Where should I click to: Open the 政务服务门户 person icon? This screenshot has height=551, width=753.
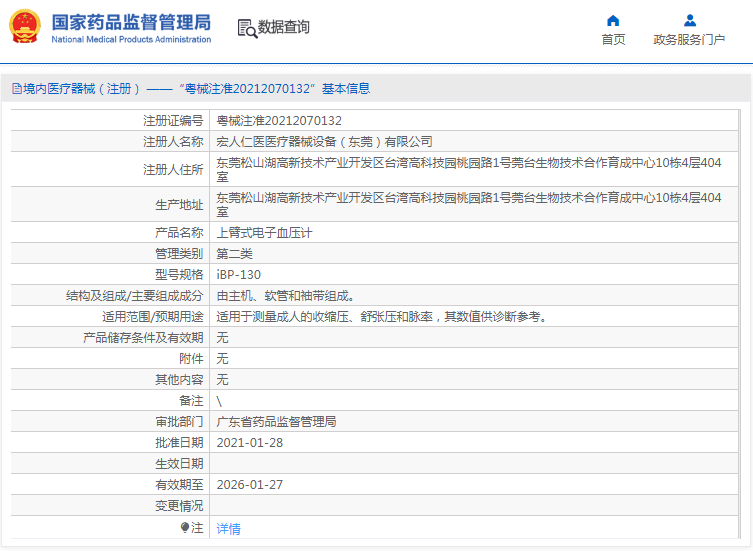(x=690, y=20)
